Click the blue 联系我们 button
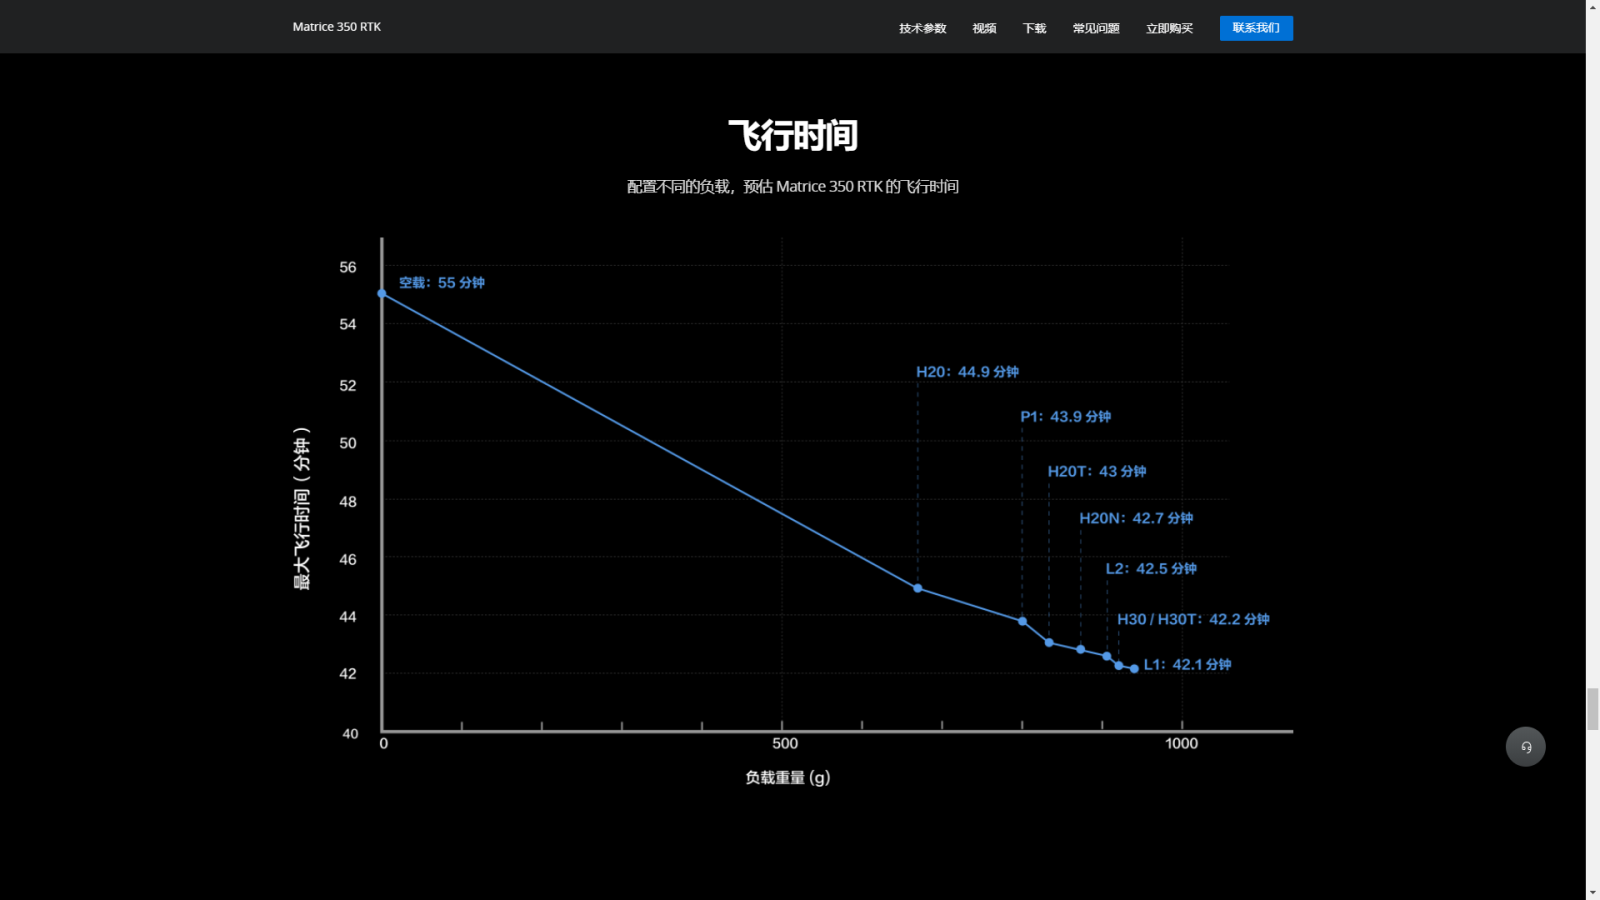 (1256, 28)
